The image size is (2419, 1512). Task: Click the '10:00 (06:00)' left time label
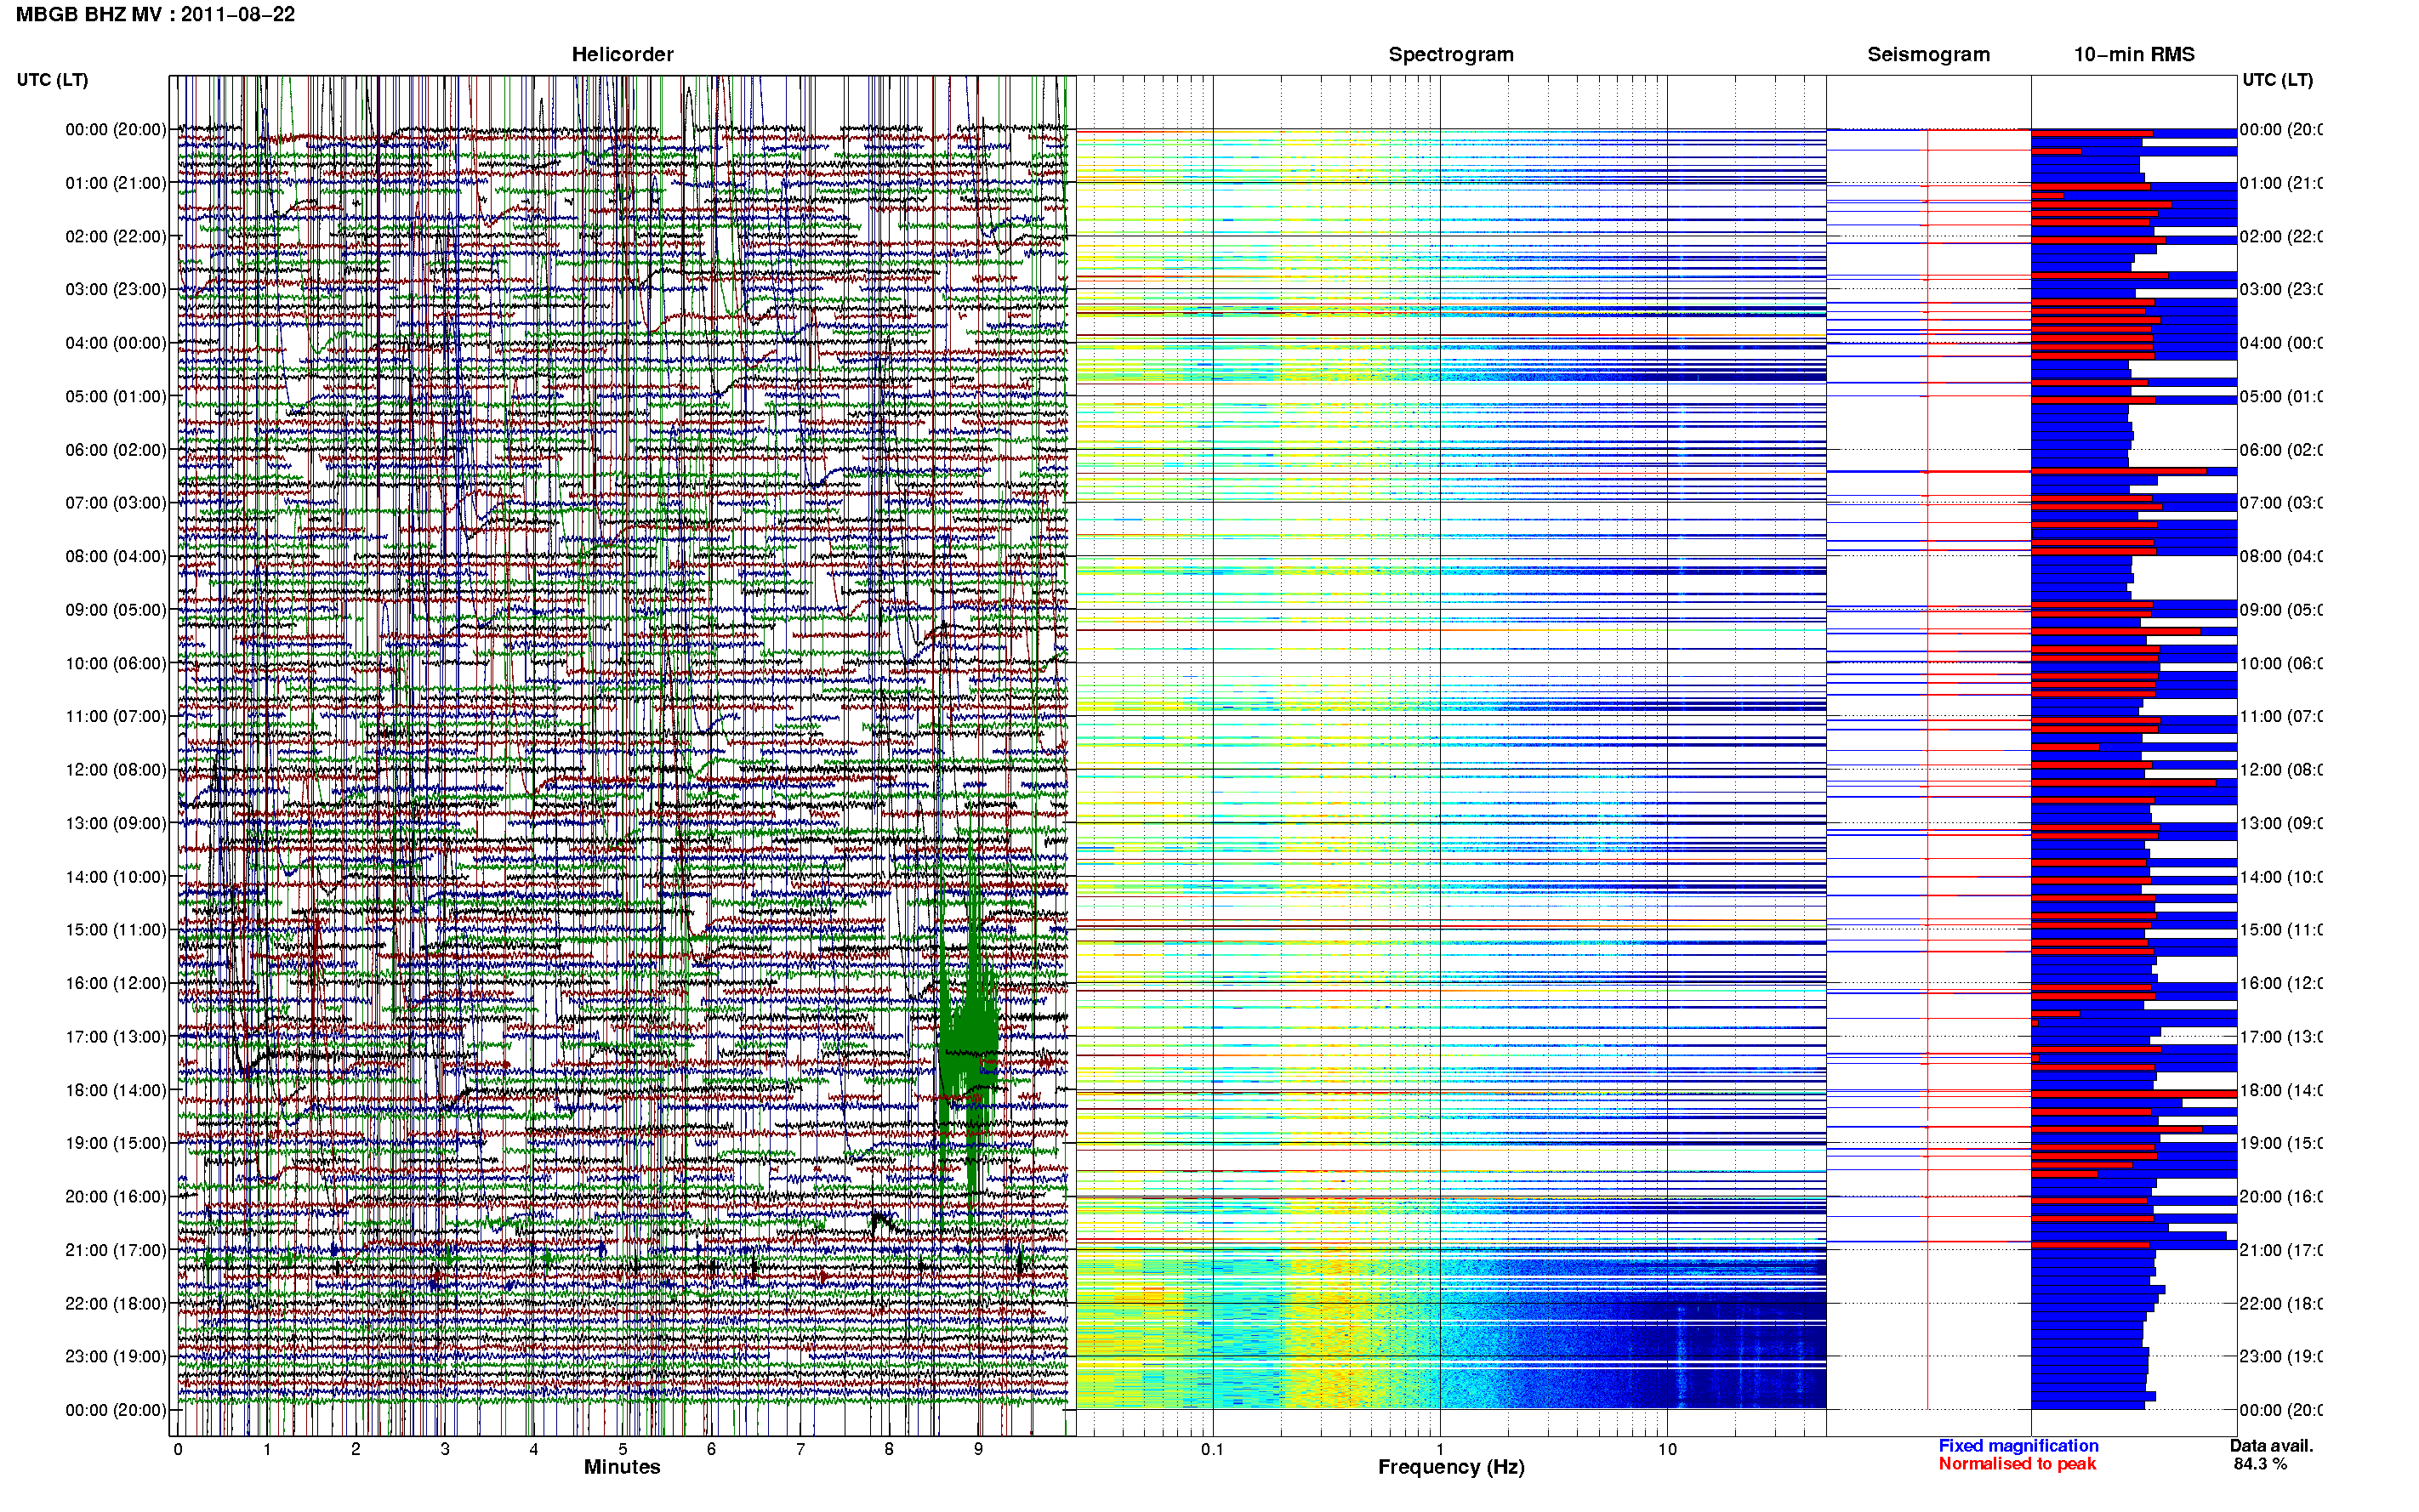(x=116, y=663)
